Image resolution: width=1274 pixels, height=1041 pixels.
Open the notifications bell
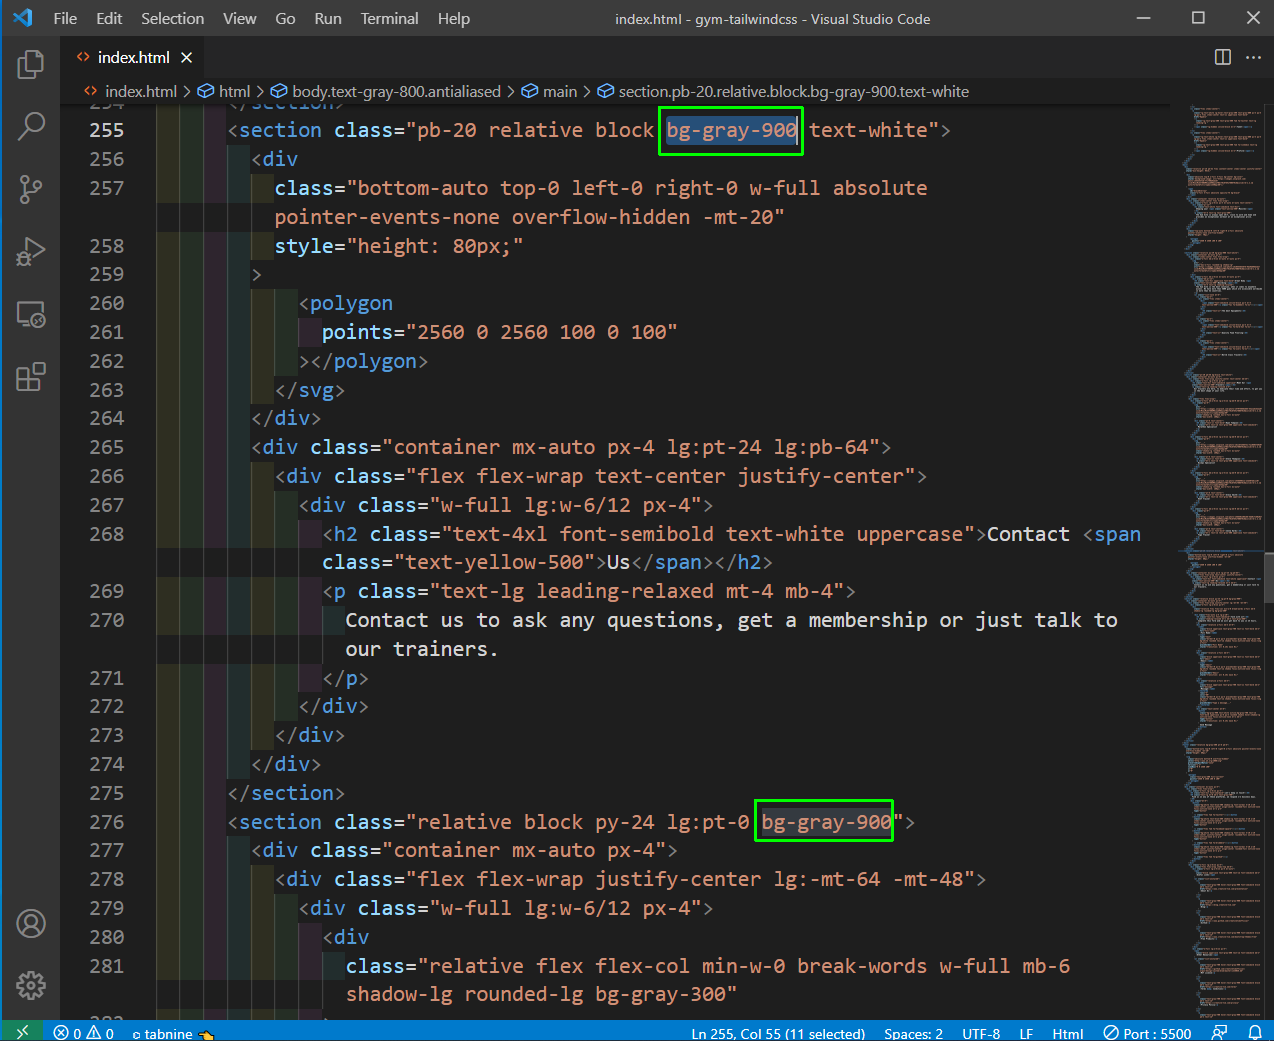click(x=1254, y=1032)
